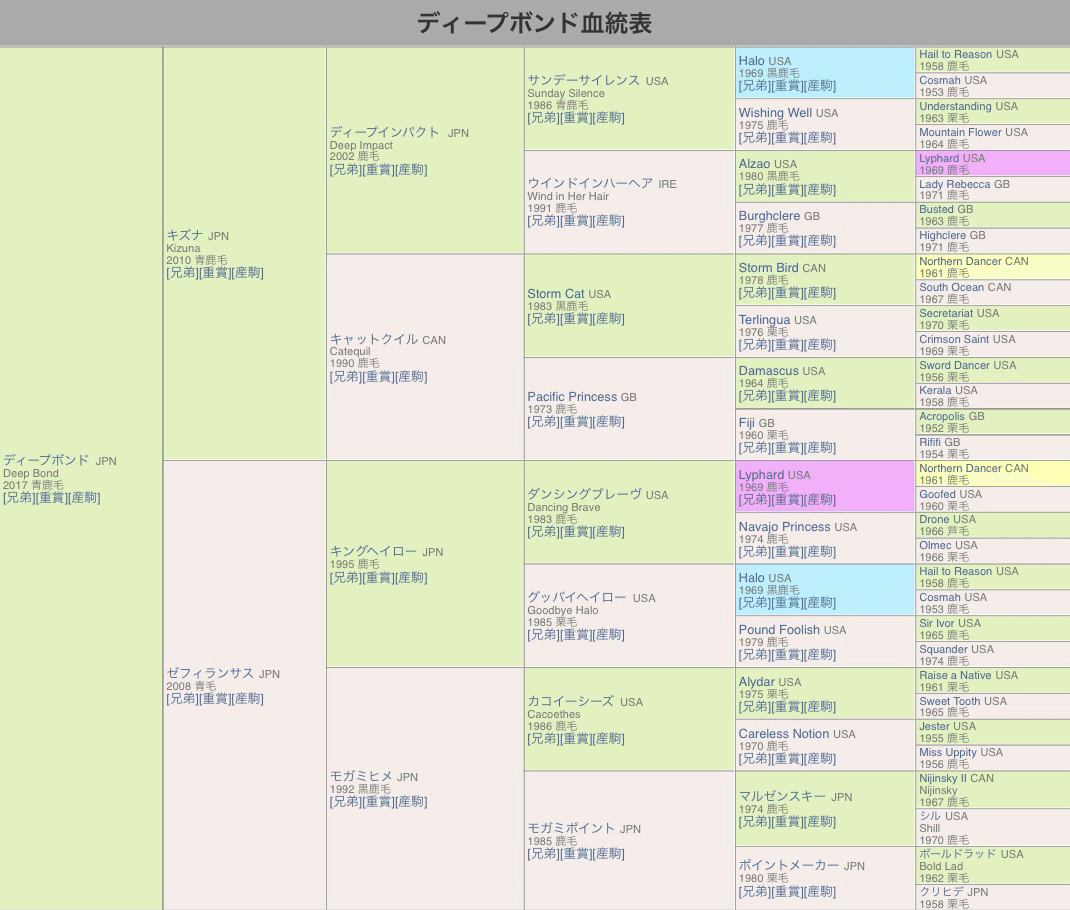
Task: Open [兄弟] link under キズナ
Action: [182, 273]
